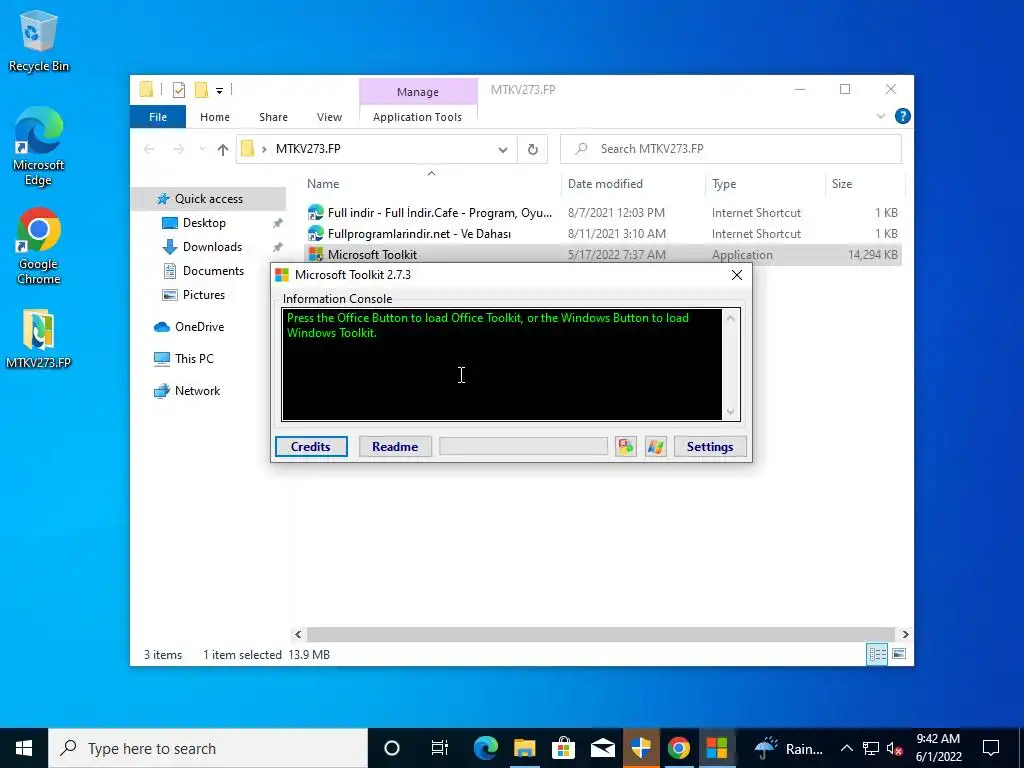Refresh the MTKV273.FP folder
Viewport: 1024px width, 768px height.
click(533, 150)
